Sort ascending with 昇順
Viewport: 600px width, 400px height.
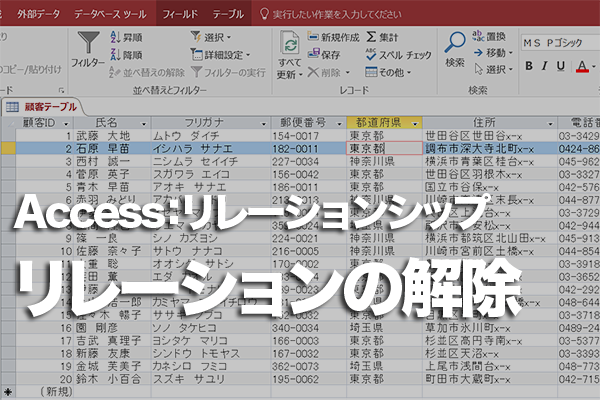[x=126, y=37]
